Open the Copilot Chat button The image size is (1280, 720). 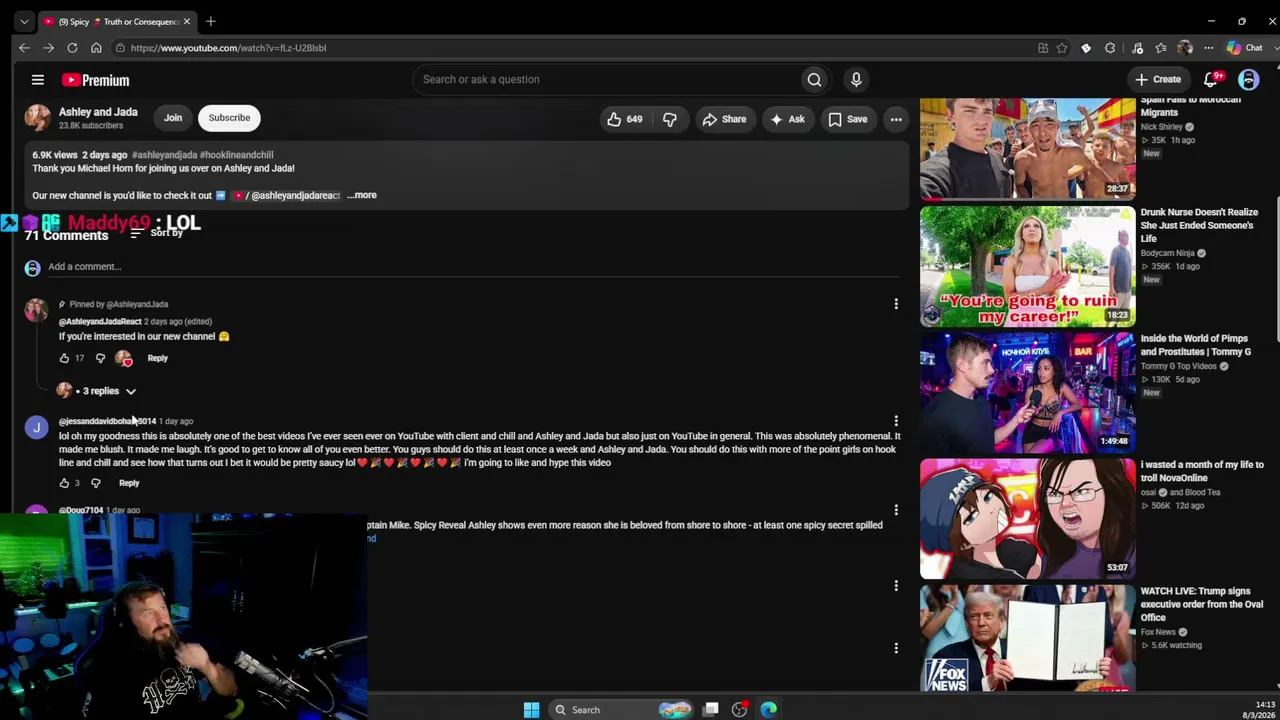1245,48
